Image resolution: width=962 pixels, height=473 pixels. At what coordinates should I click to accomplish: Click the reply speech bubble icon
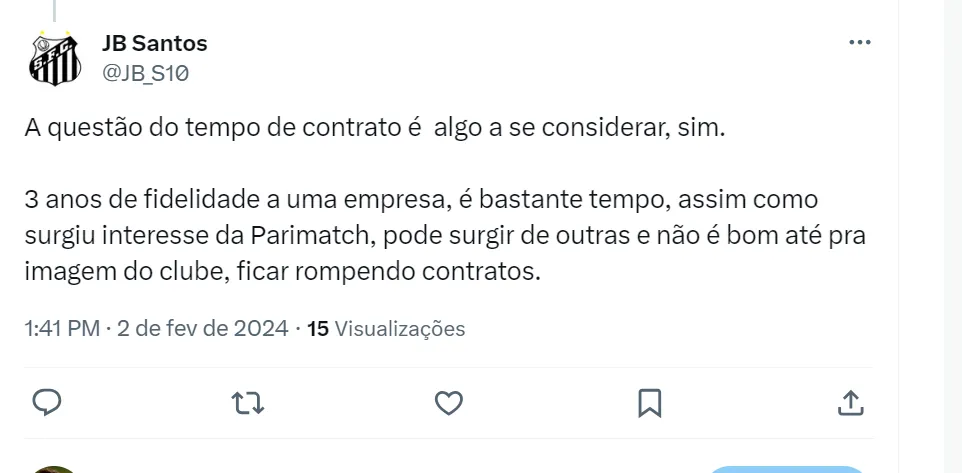point(48,402)
